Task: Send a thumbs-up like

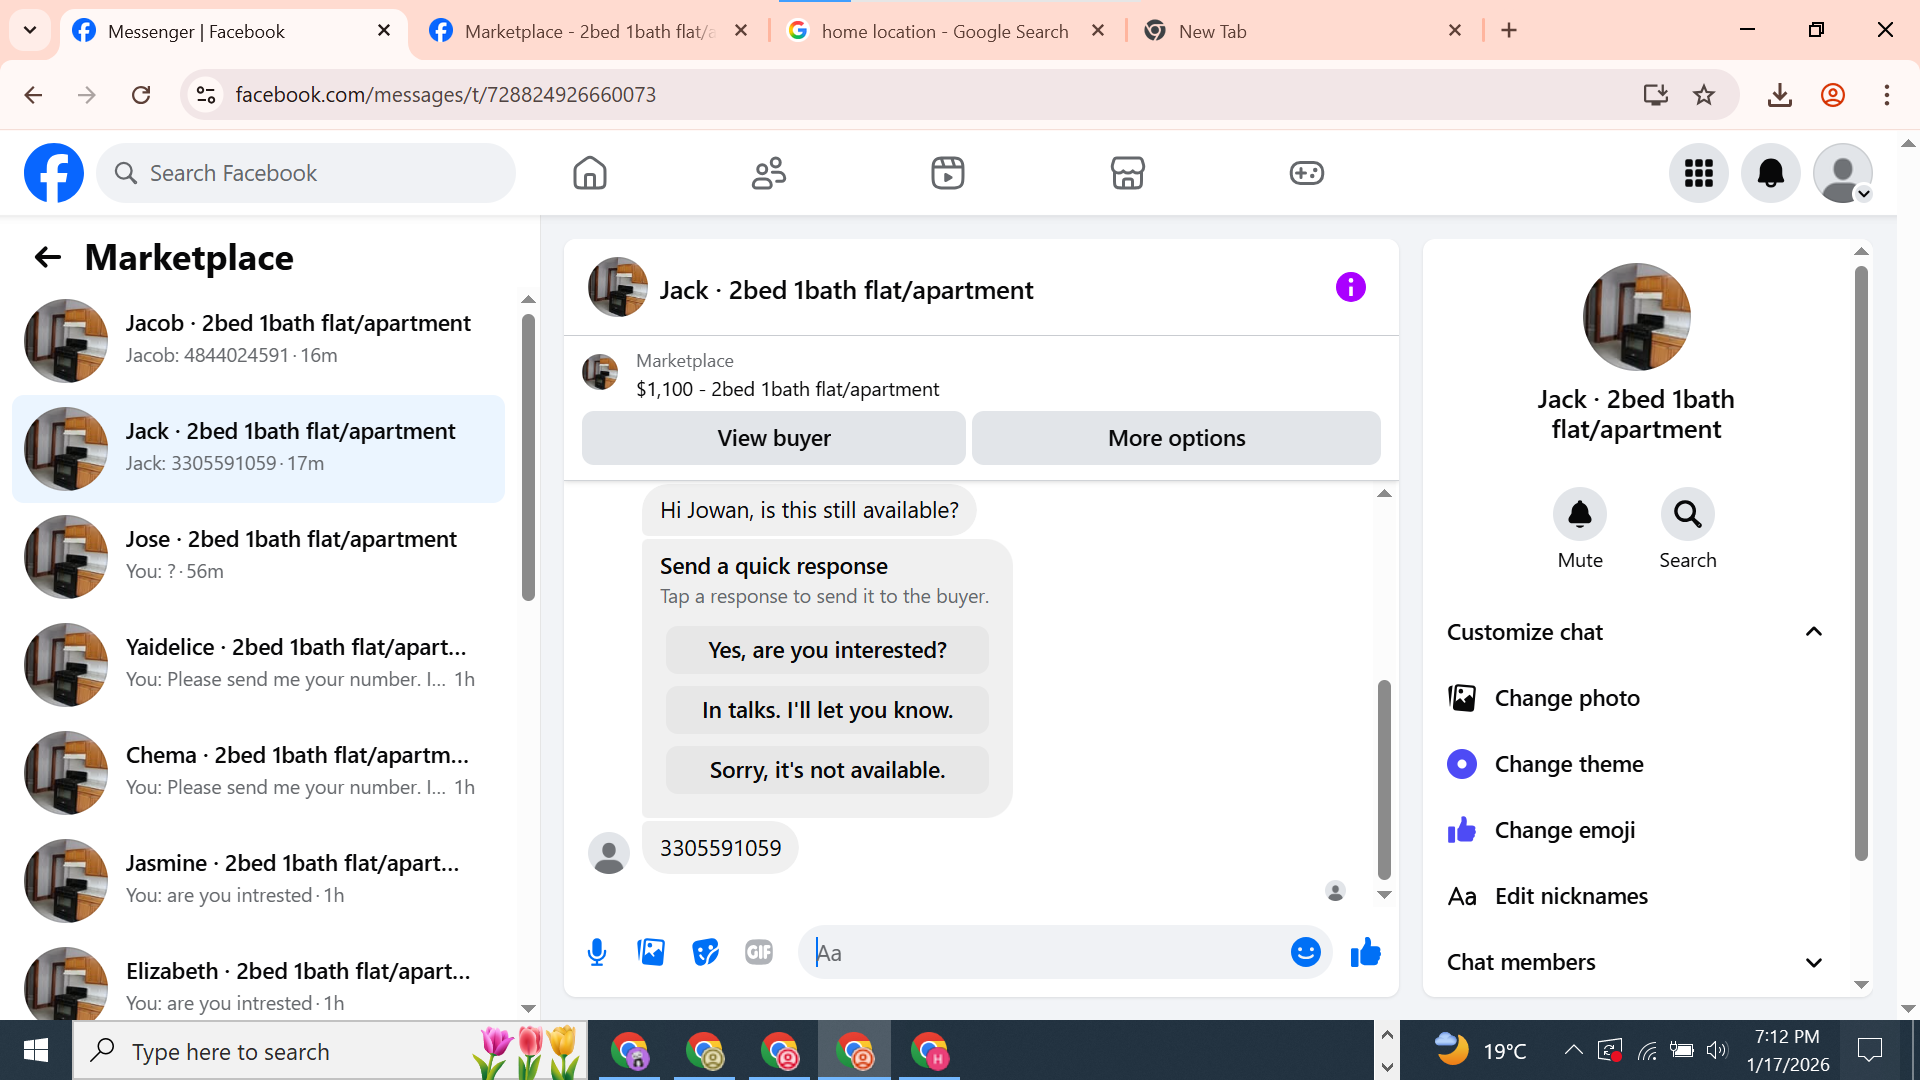Action: pos(1365,952)
